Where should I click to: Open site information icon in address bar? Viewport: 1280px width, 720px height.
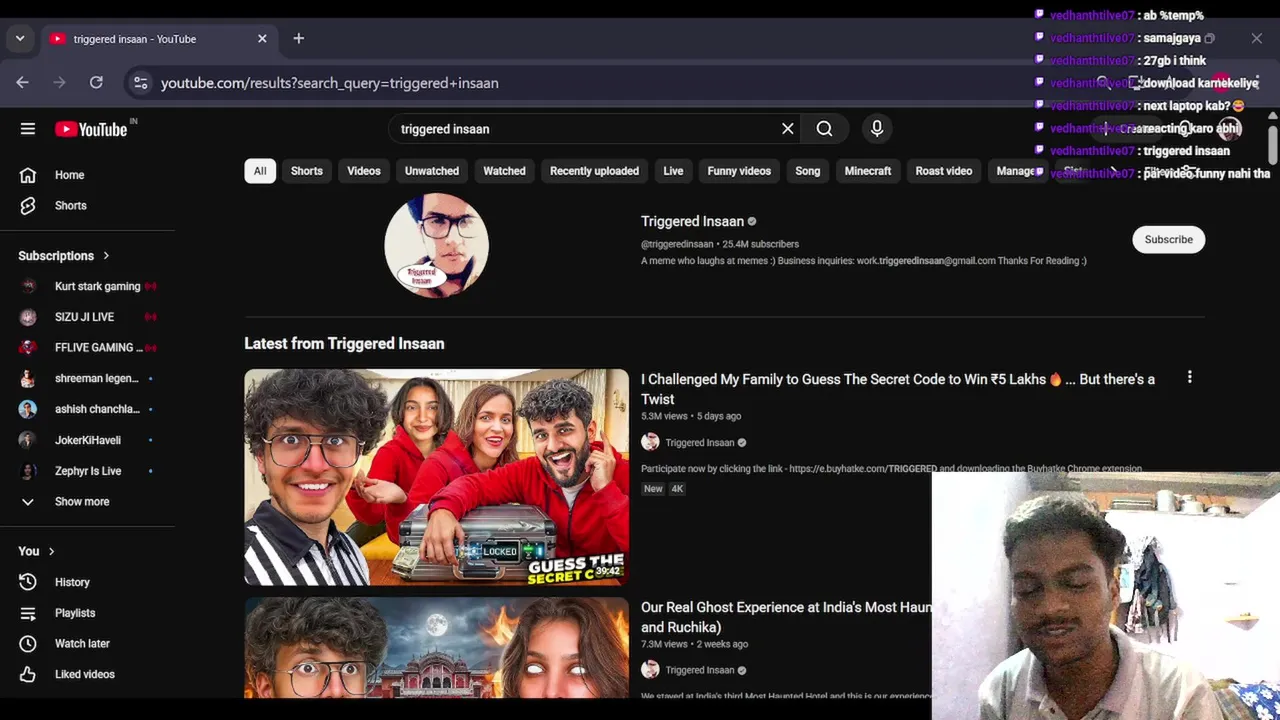[141, 83]
